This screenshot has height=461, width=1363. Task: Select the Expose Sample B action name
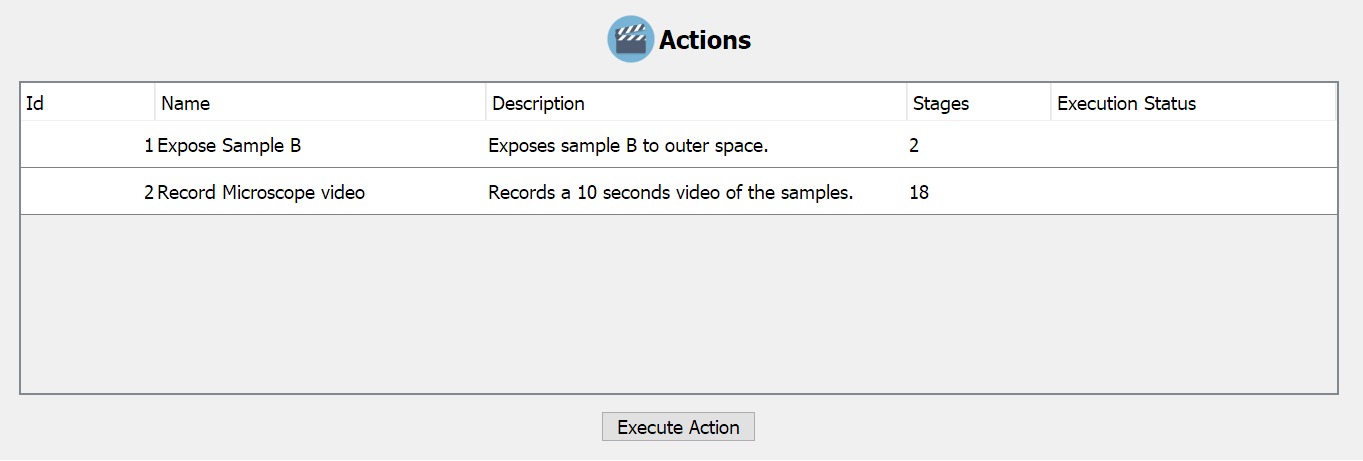(230, 145)
